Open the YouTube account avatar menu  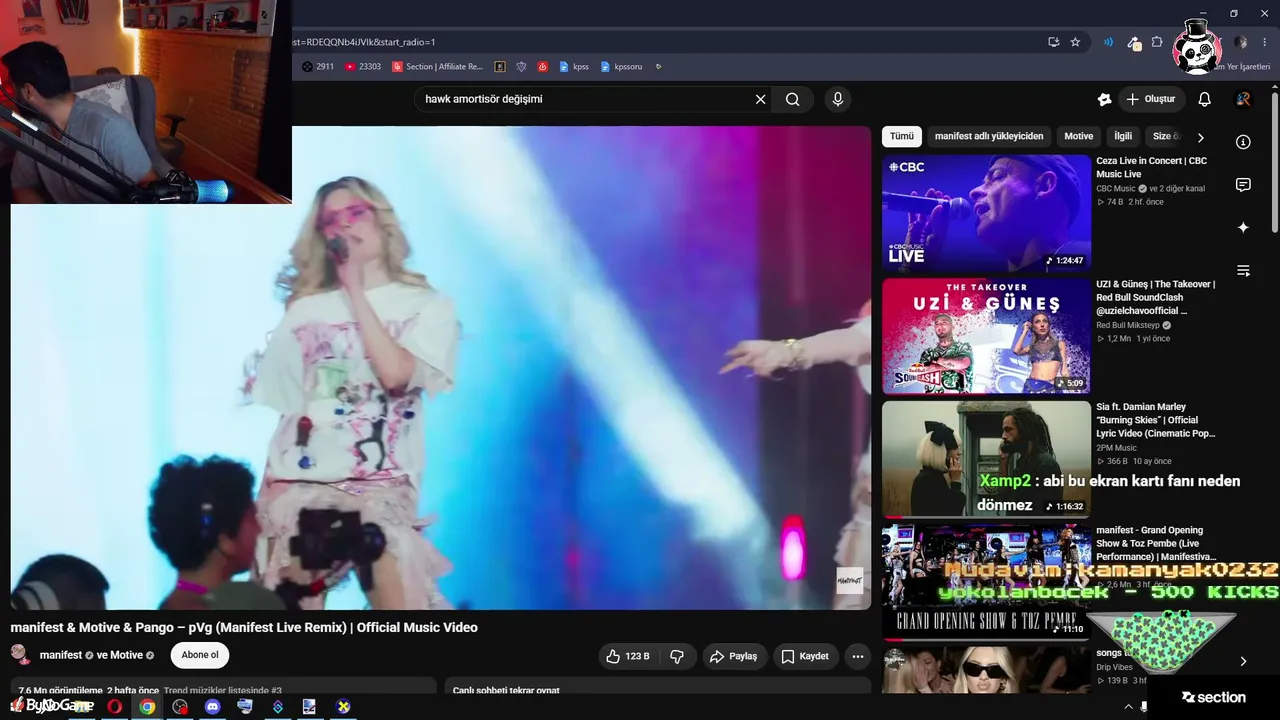pos(1243,99)
